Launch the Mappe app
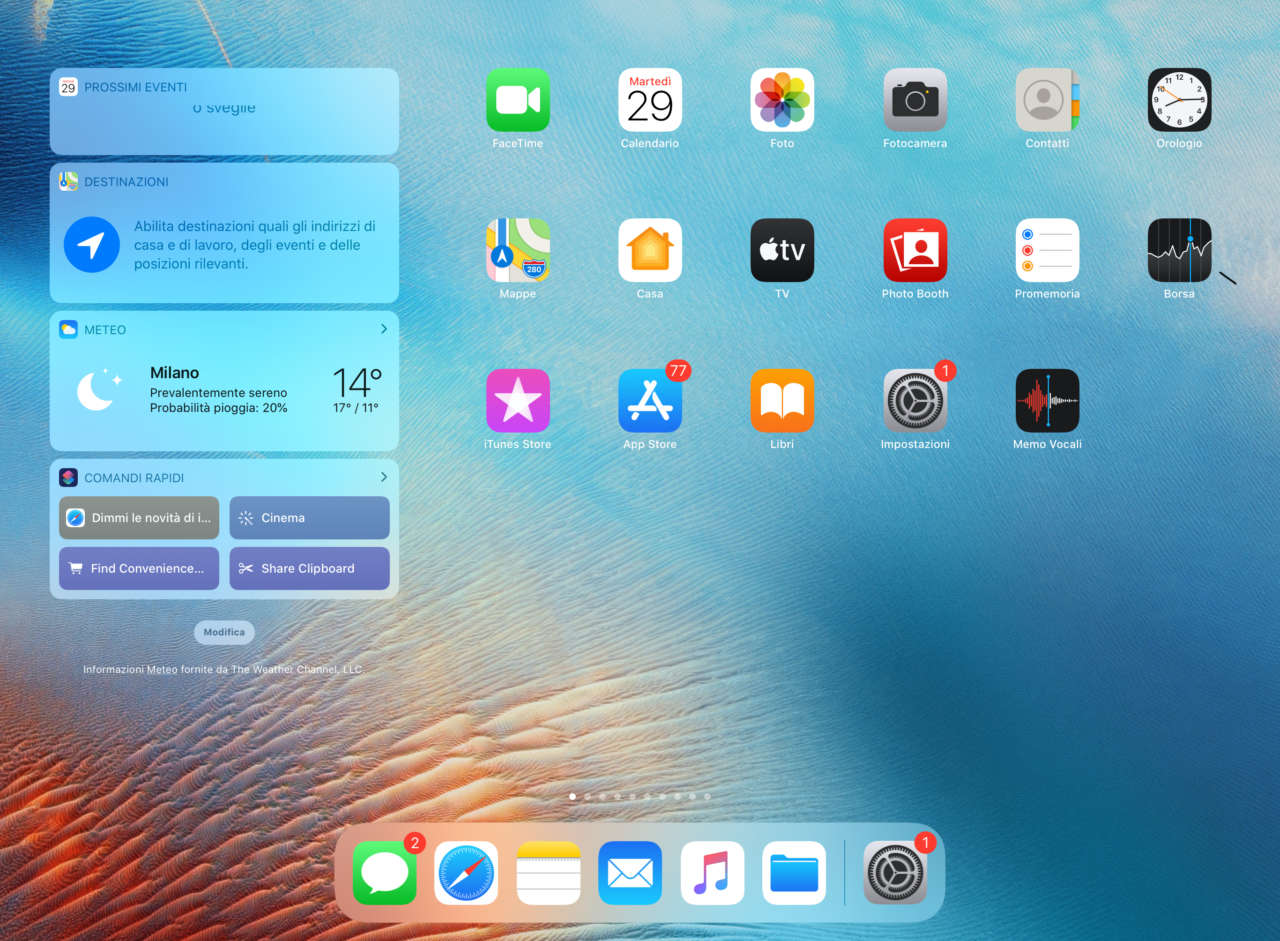The image size is (1280, 941). coord(518,250)
